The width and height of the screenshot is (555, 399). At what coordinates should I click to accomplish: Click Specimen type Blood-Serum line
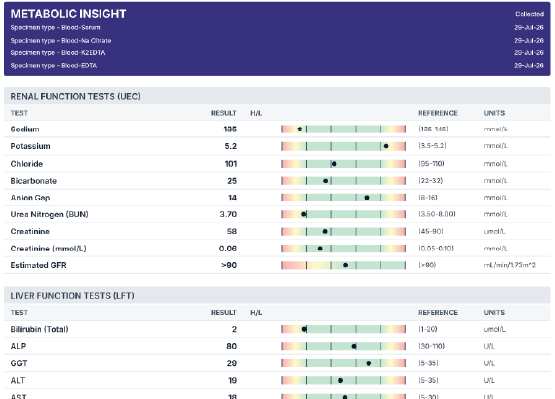click(55, 28)
